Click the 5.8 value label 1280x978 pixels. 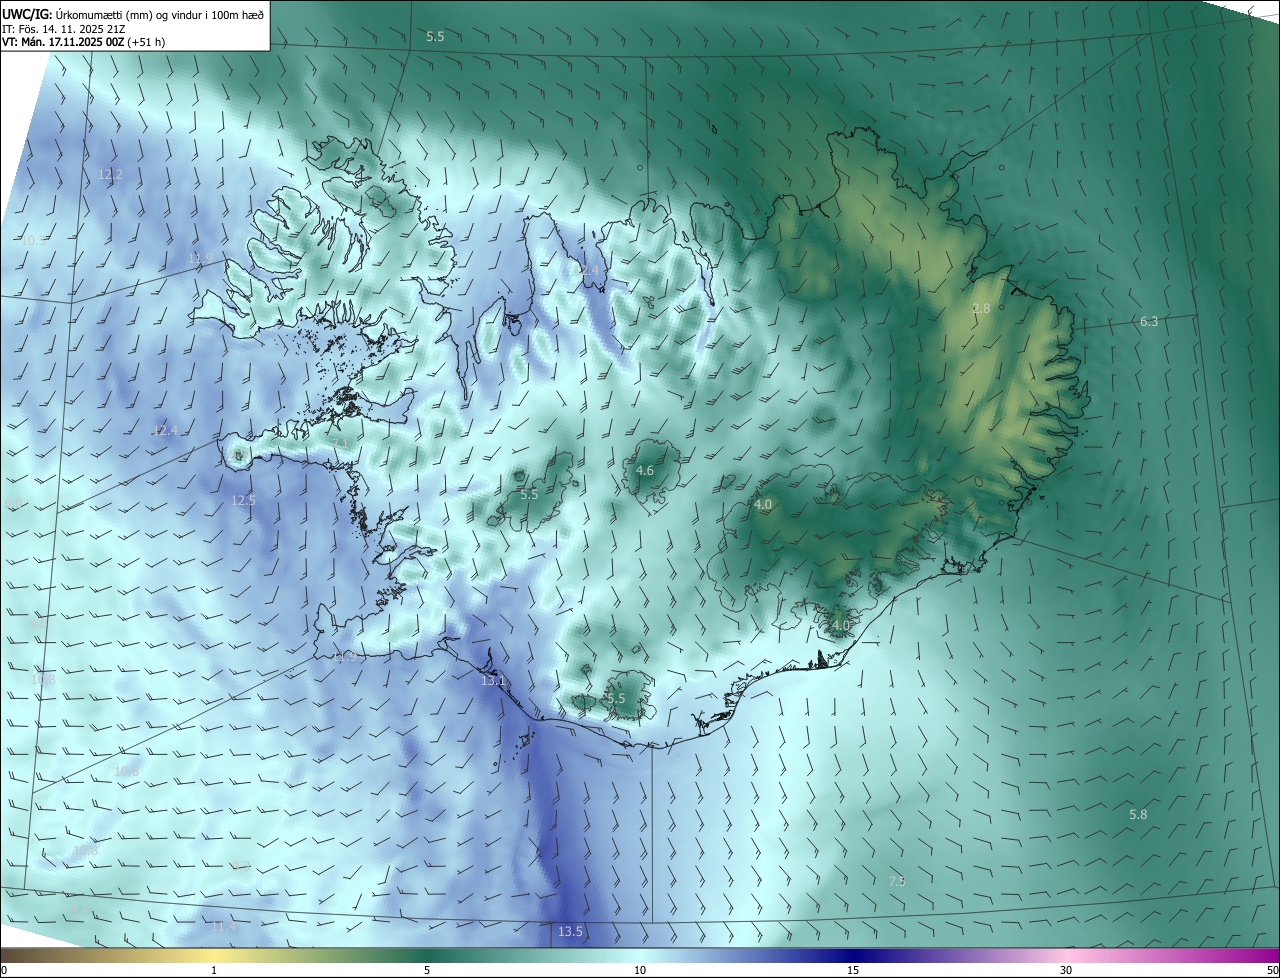tap(1138, 814)
